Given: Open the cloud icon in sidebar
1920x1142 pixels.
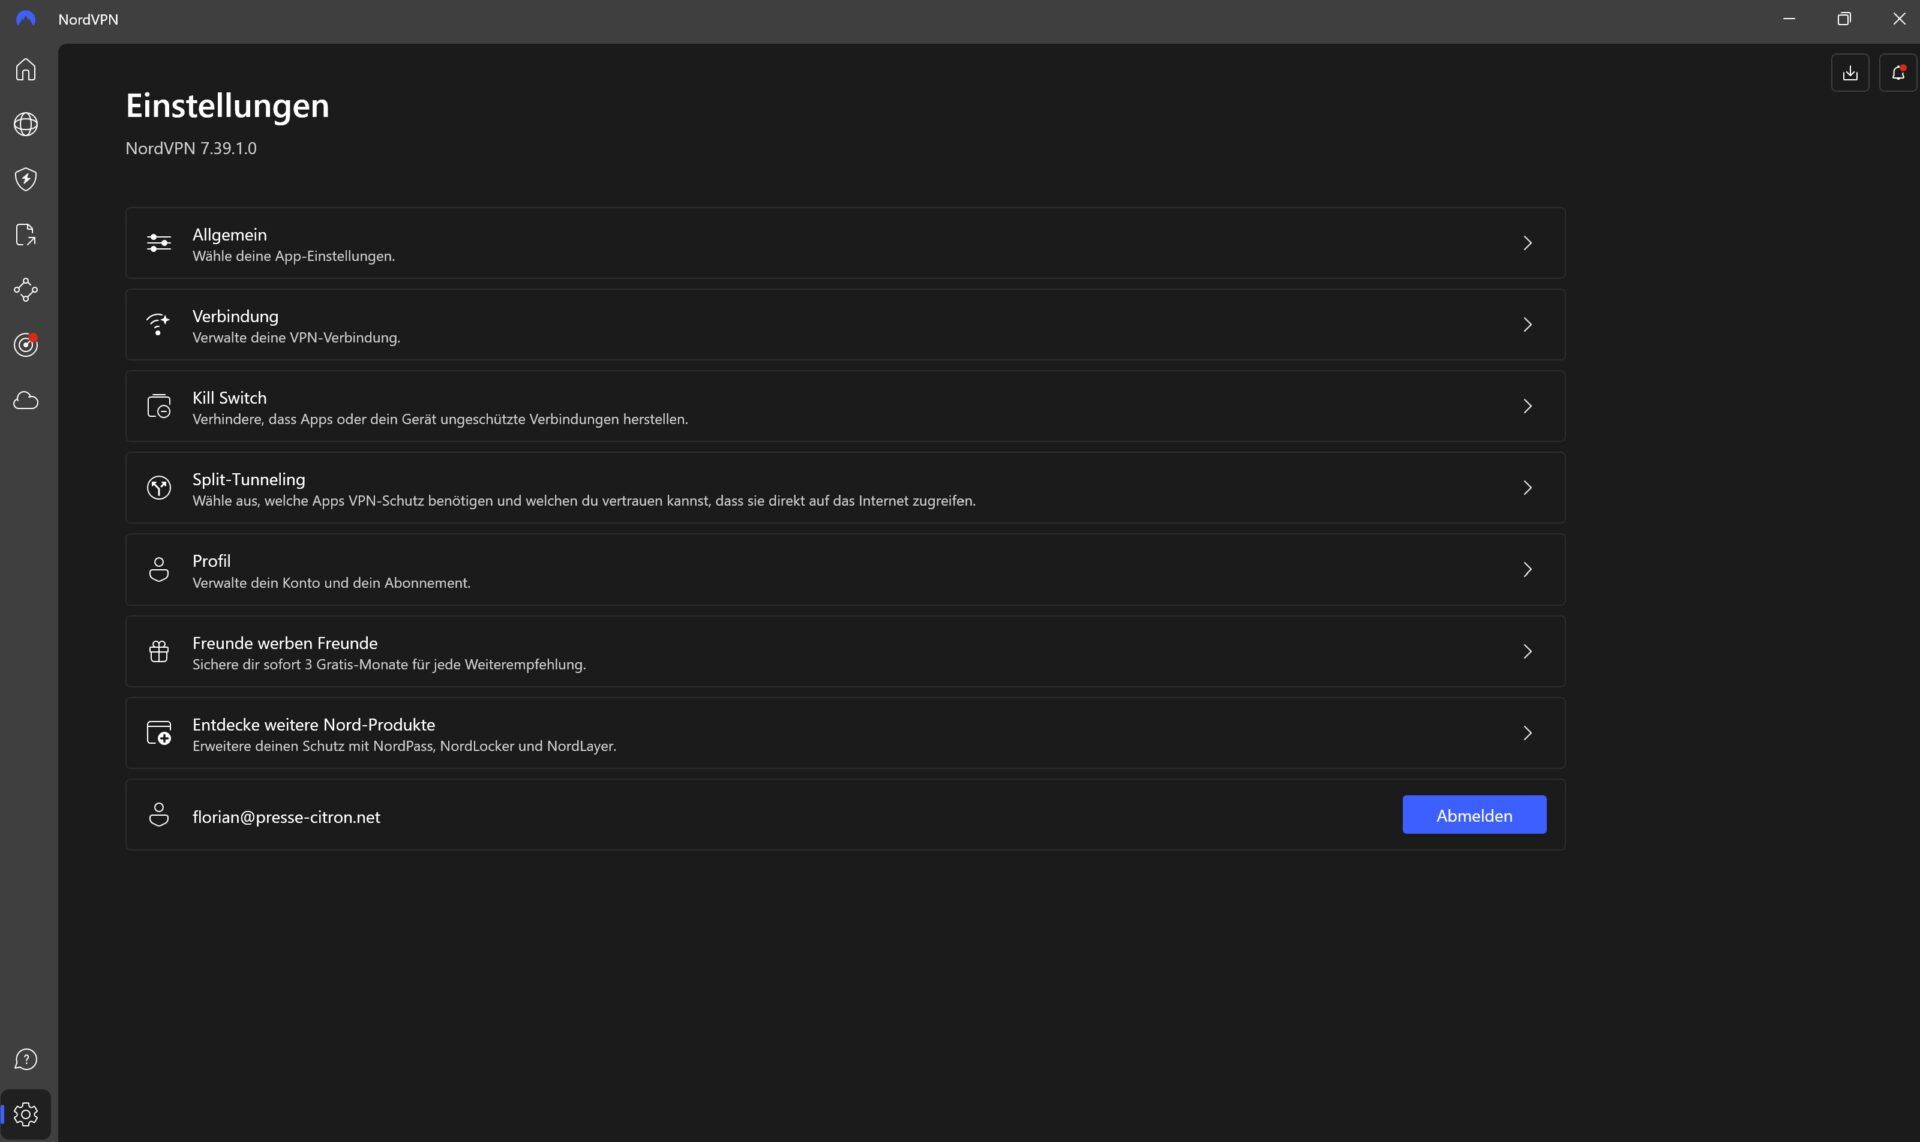Looking at the screenshot, I should click(x=26, y=400).
